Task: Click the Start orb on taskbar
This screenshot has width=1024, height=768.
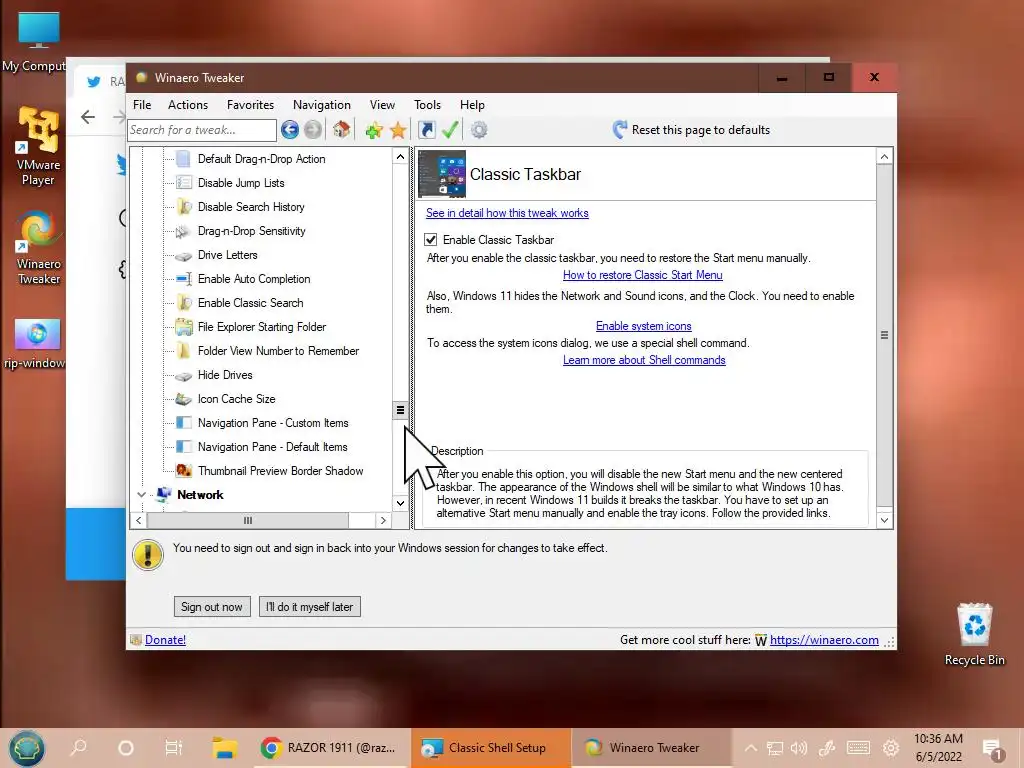Action: pos(26,748)
